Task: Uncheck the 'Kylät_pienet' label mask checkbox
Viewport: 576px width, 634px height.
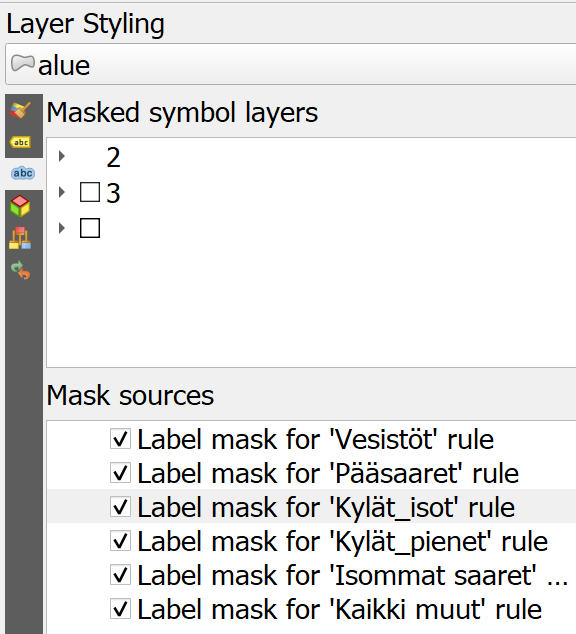Action: click(x=120, y=541)
